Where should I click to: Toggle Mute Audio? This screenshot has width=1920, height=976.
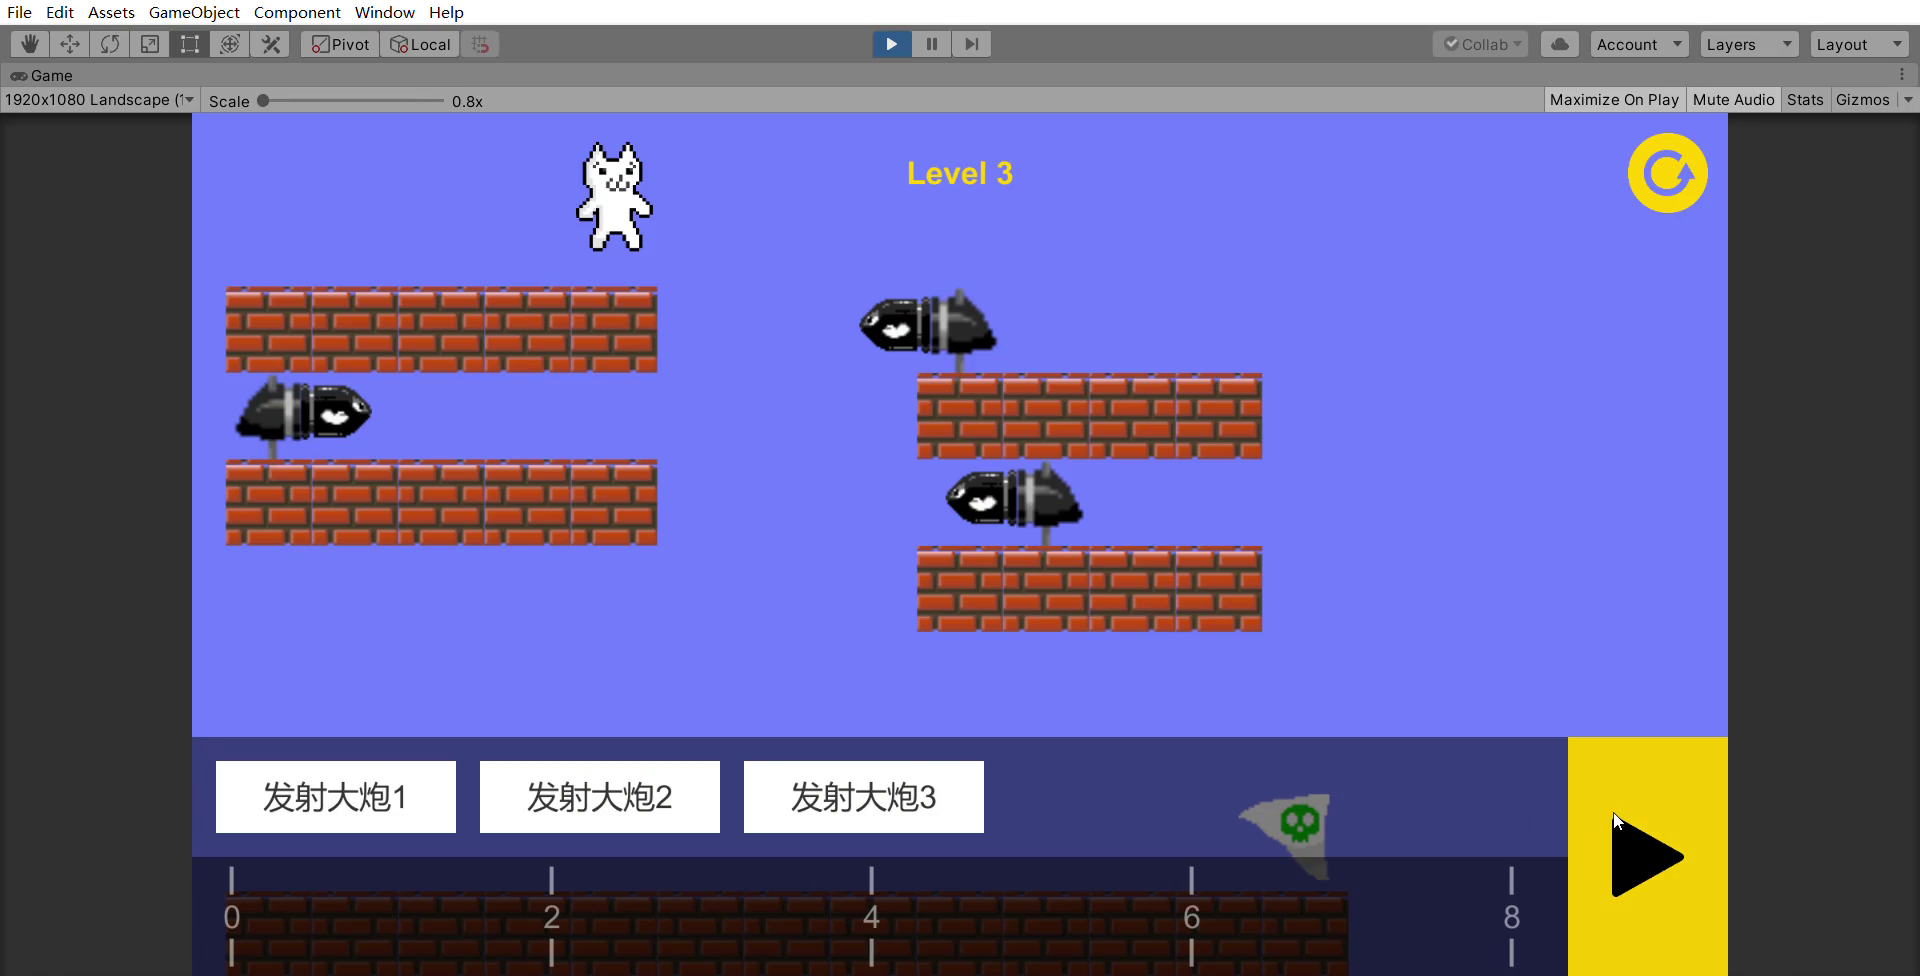tap(1733, 100)
